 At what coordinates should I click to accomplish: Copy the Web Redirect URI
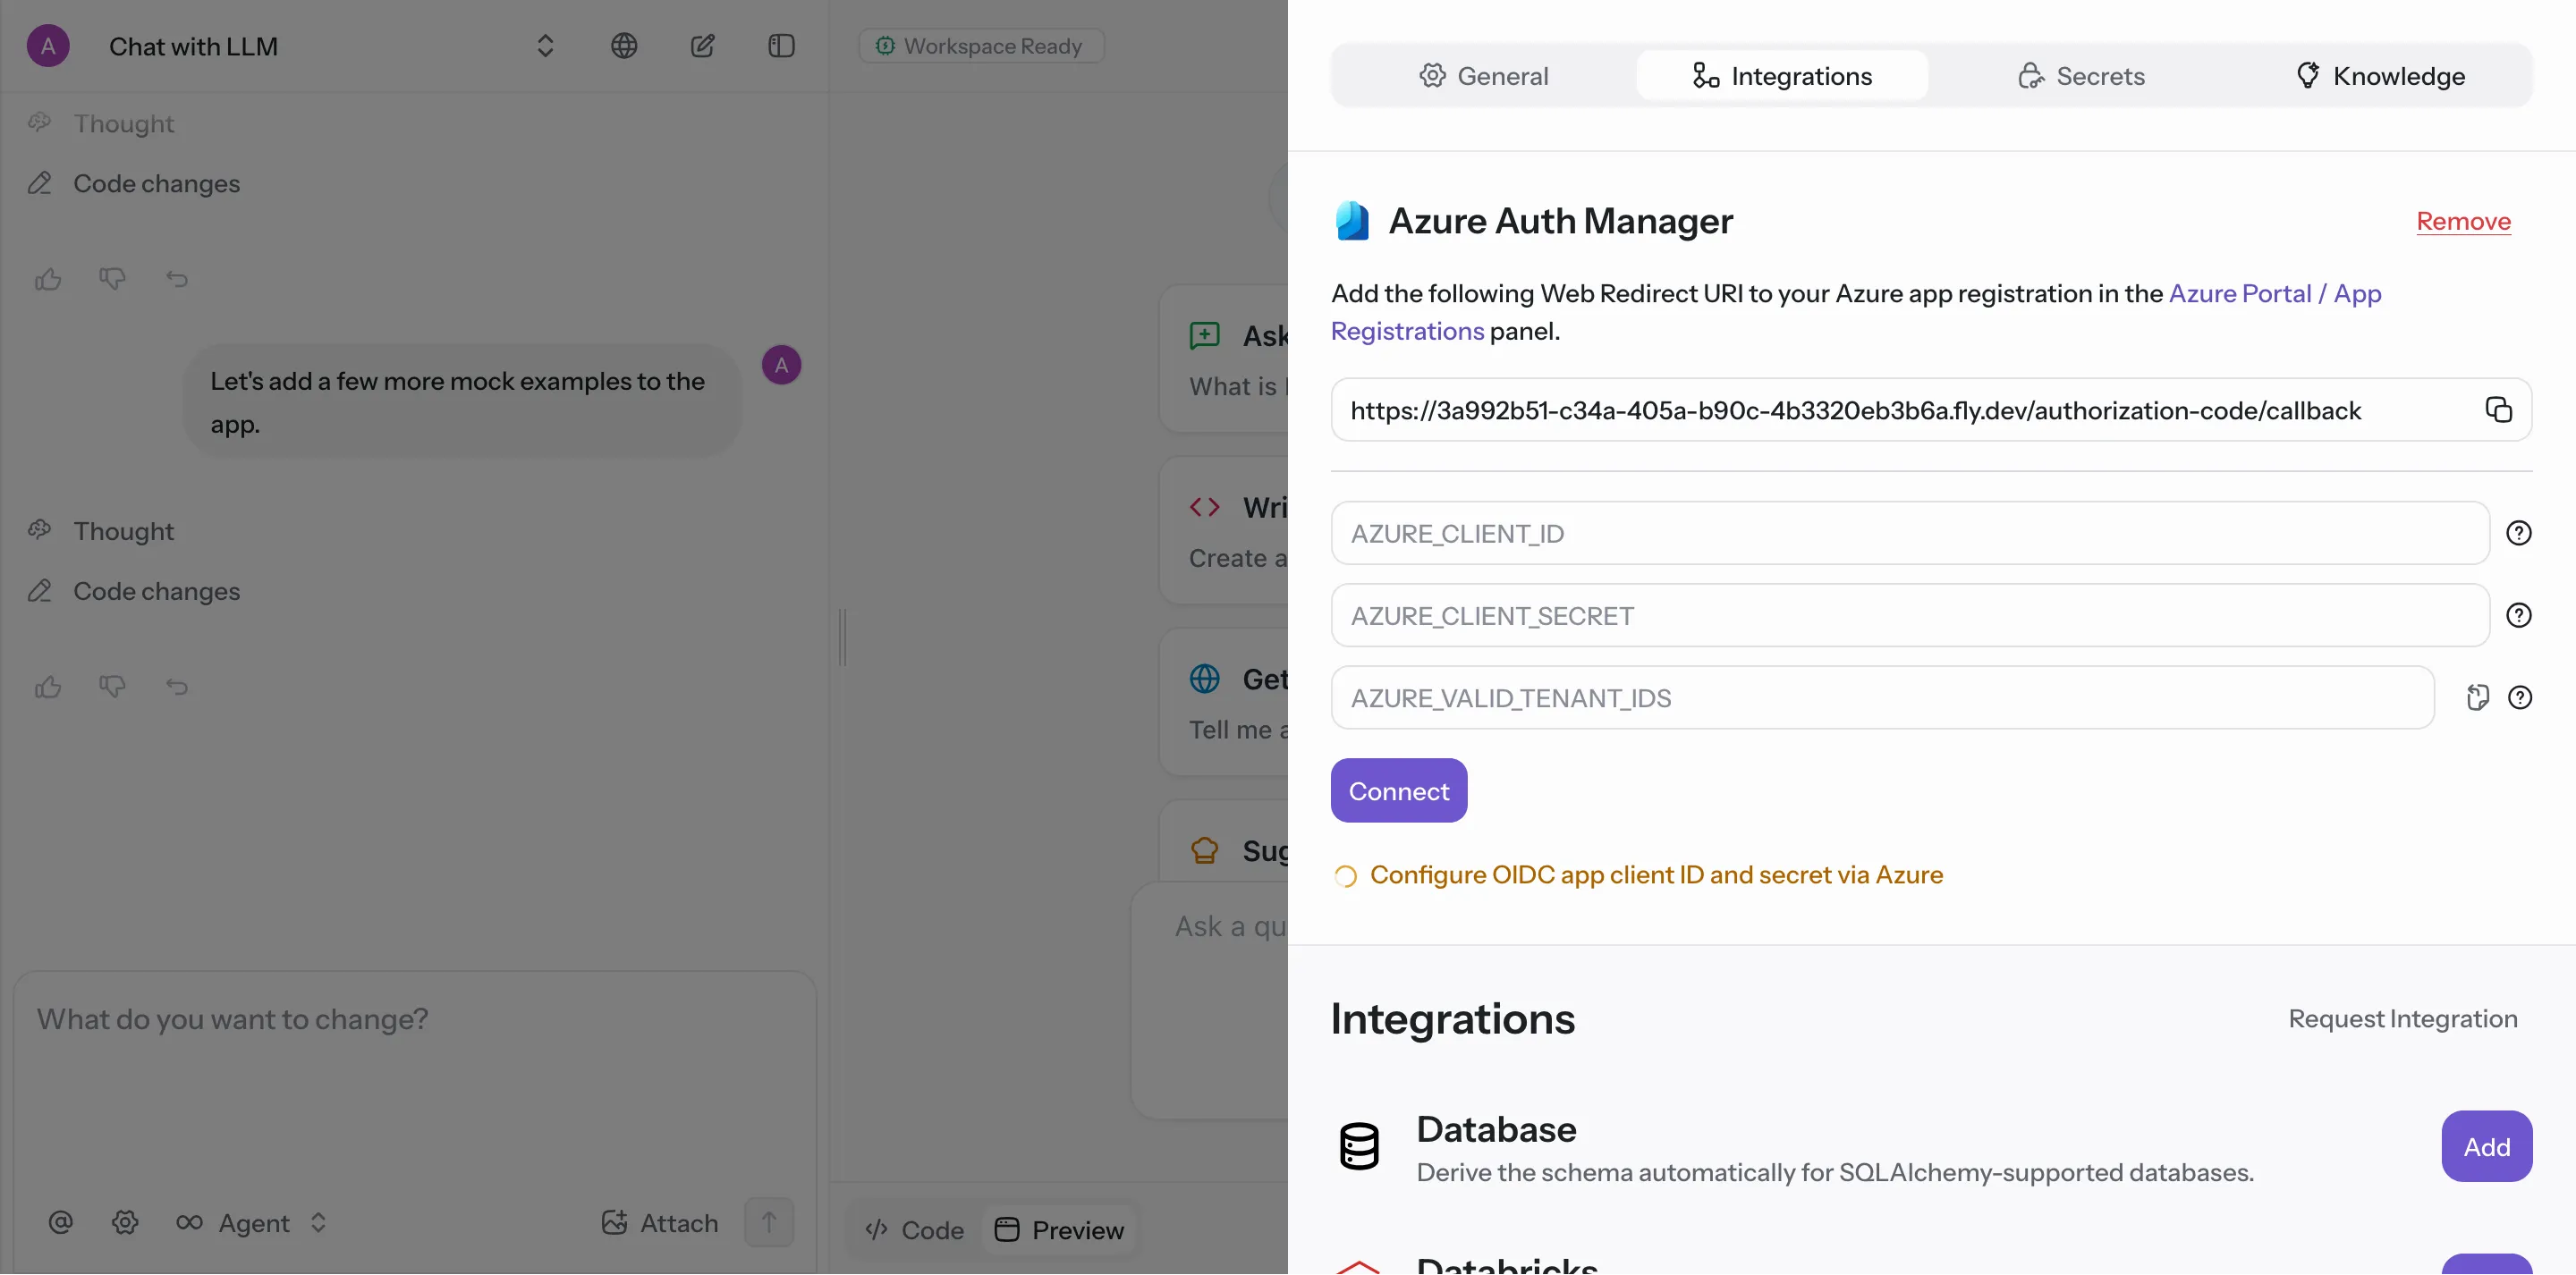2497,410
